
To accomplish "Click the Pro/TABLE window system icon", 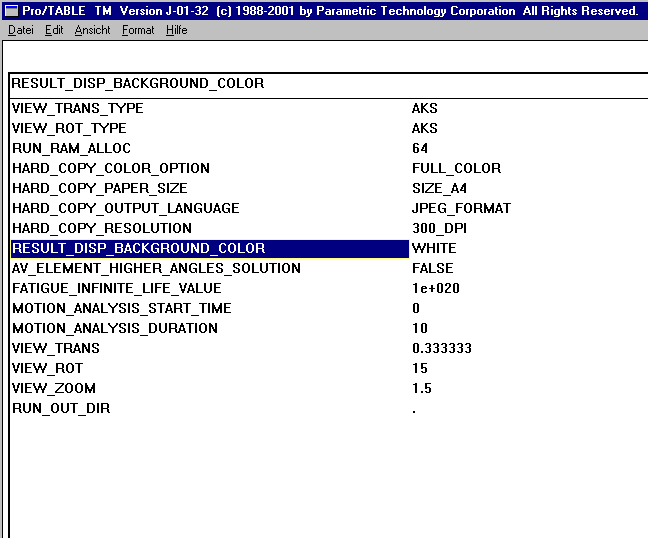I will pyautogui.click(x=11, y=11).
